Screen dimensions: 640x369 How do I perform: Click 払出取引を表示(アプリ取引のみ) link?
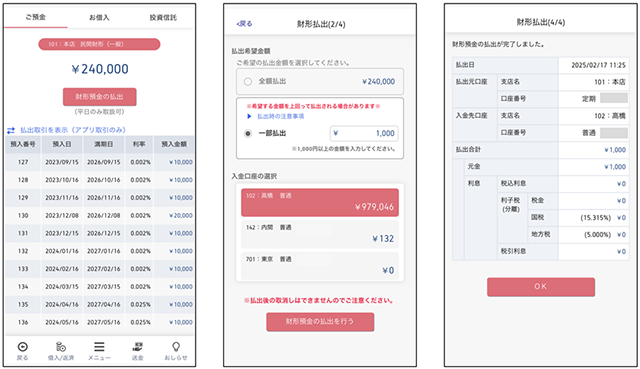[x=73, y=130]
